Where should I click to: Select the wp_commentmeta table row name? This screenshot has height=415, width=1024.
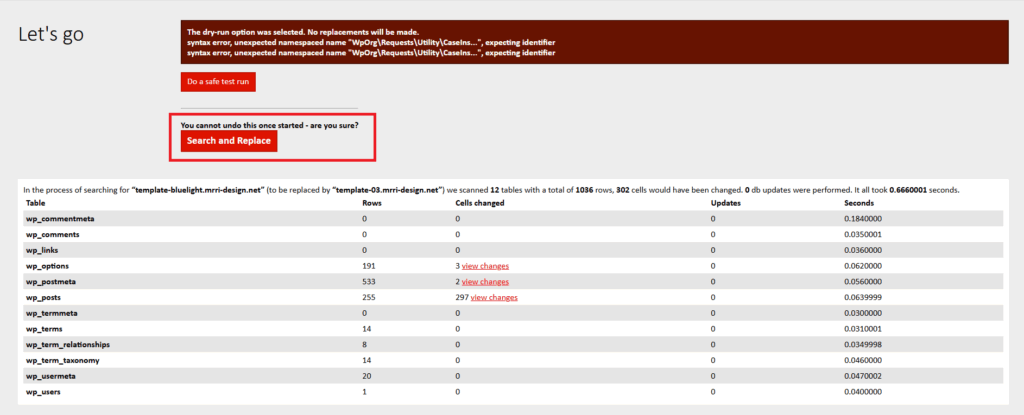(62, 218)
